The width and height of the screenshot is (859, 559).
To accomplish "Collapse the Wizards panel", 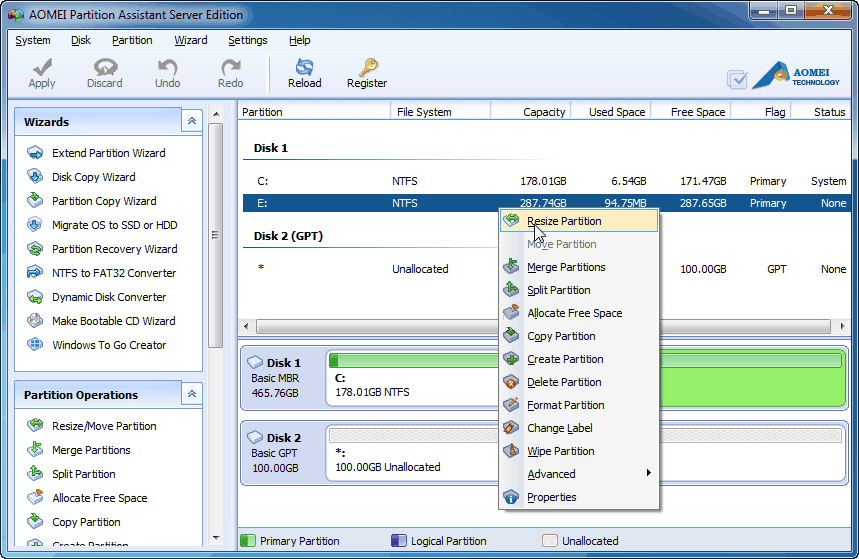I will point(191,121).
